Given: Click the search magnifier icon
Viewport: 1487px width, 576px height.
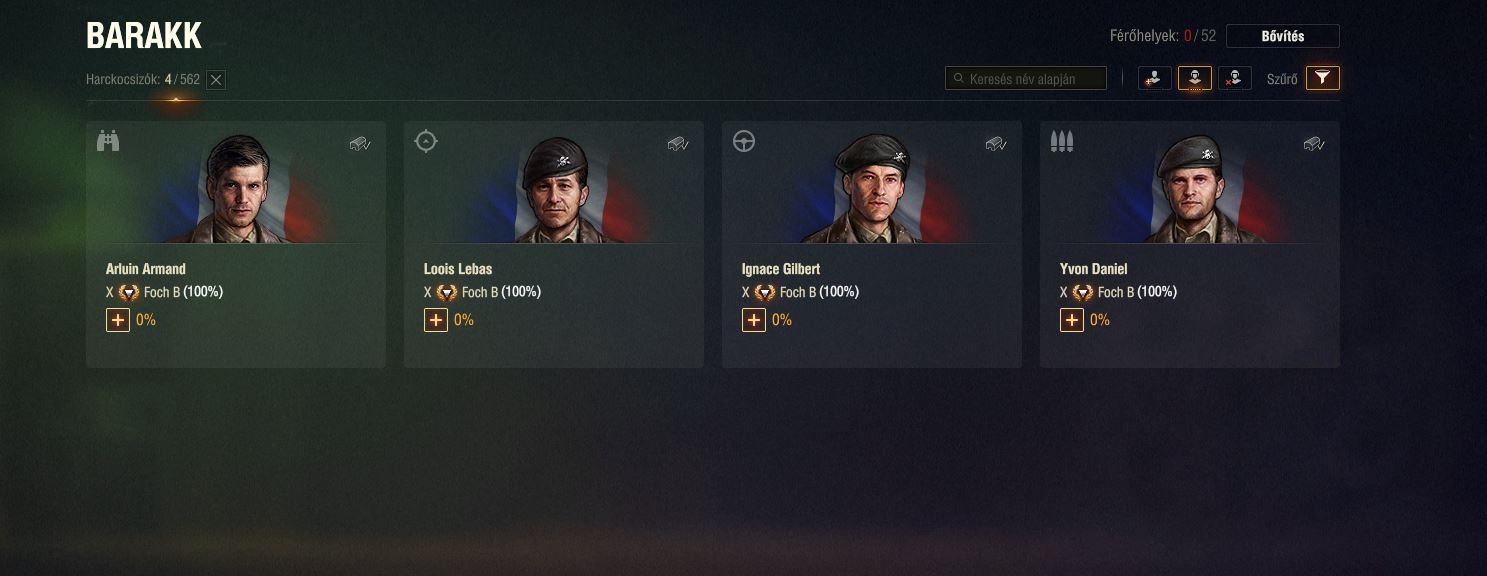Looking at the screenshot, I should pyautogui.click(x=959, y=78).
